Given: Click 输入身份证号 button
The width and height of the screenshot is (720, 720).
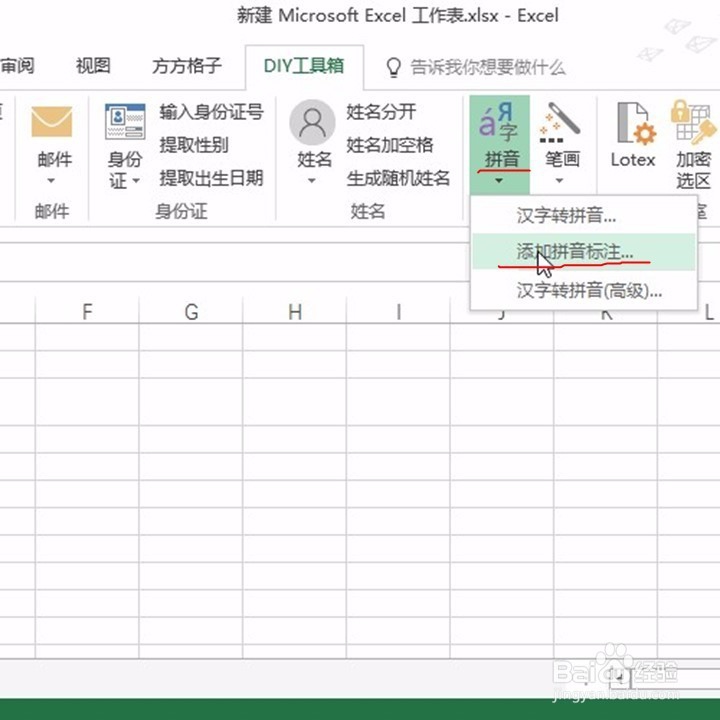Looking at the screenshot, I should 211,112.
